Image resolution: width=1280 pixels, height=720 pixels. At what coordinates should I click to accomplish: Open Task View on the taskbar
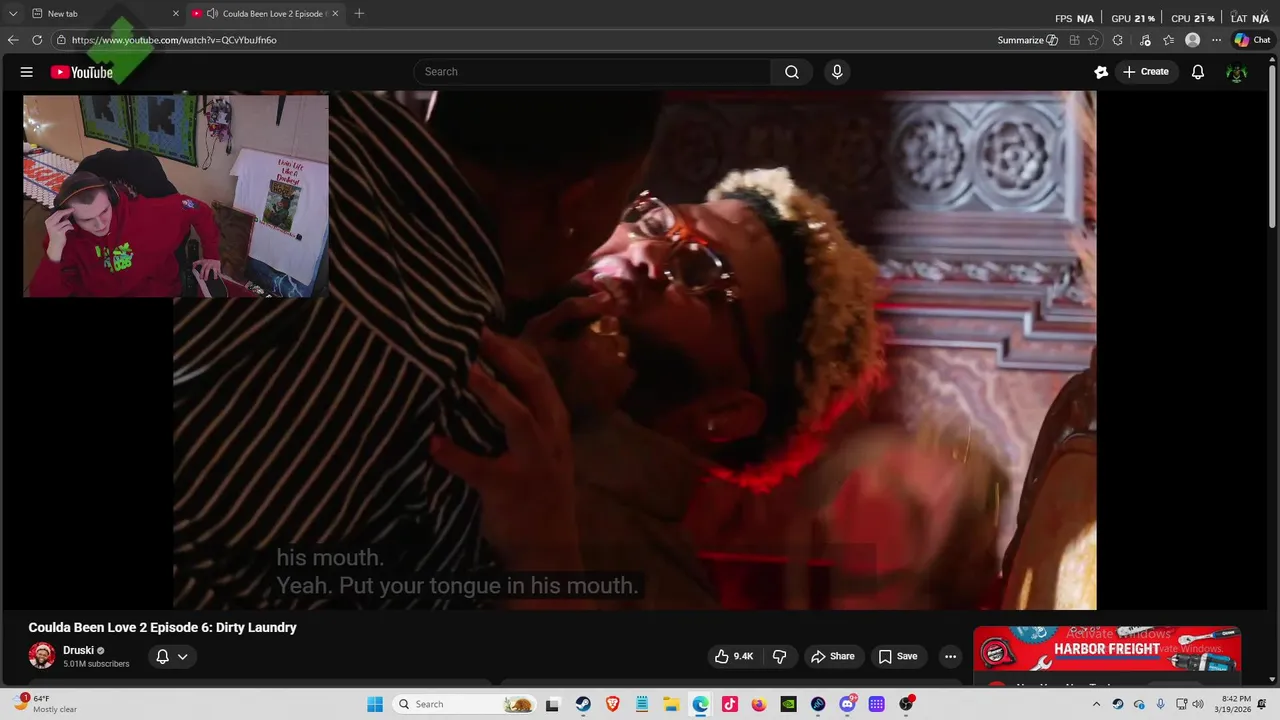pos(552,704)
